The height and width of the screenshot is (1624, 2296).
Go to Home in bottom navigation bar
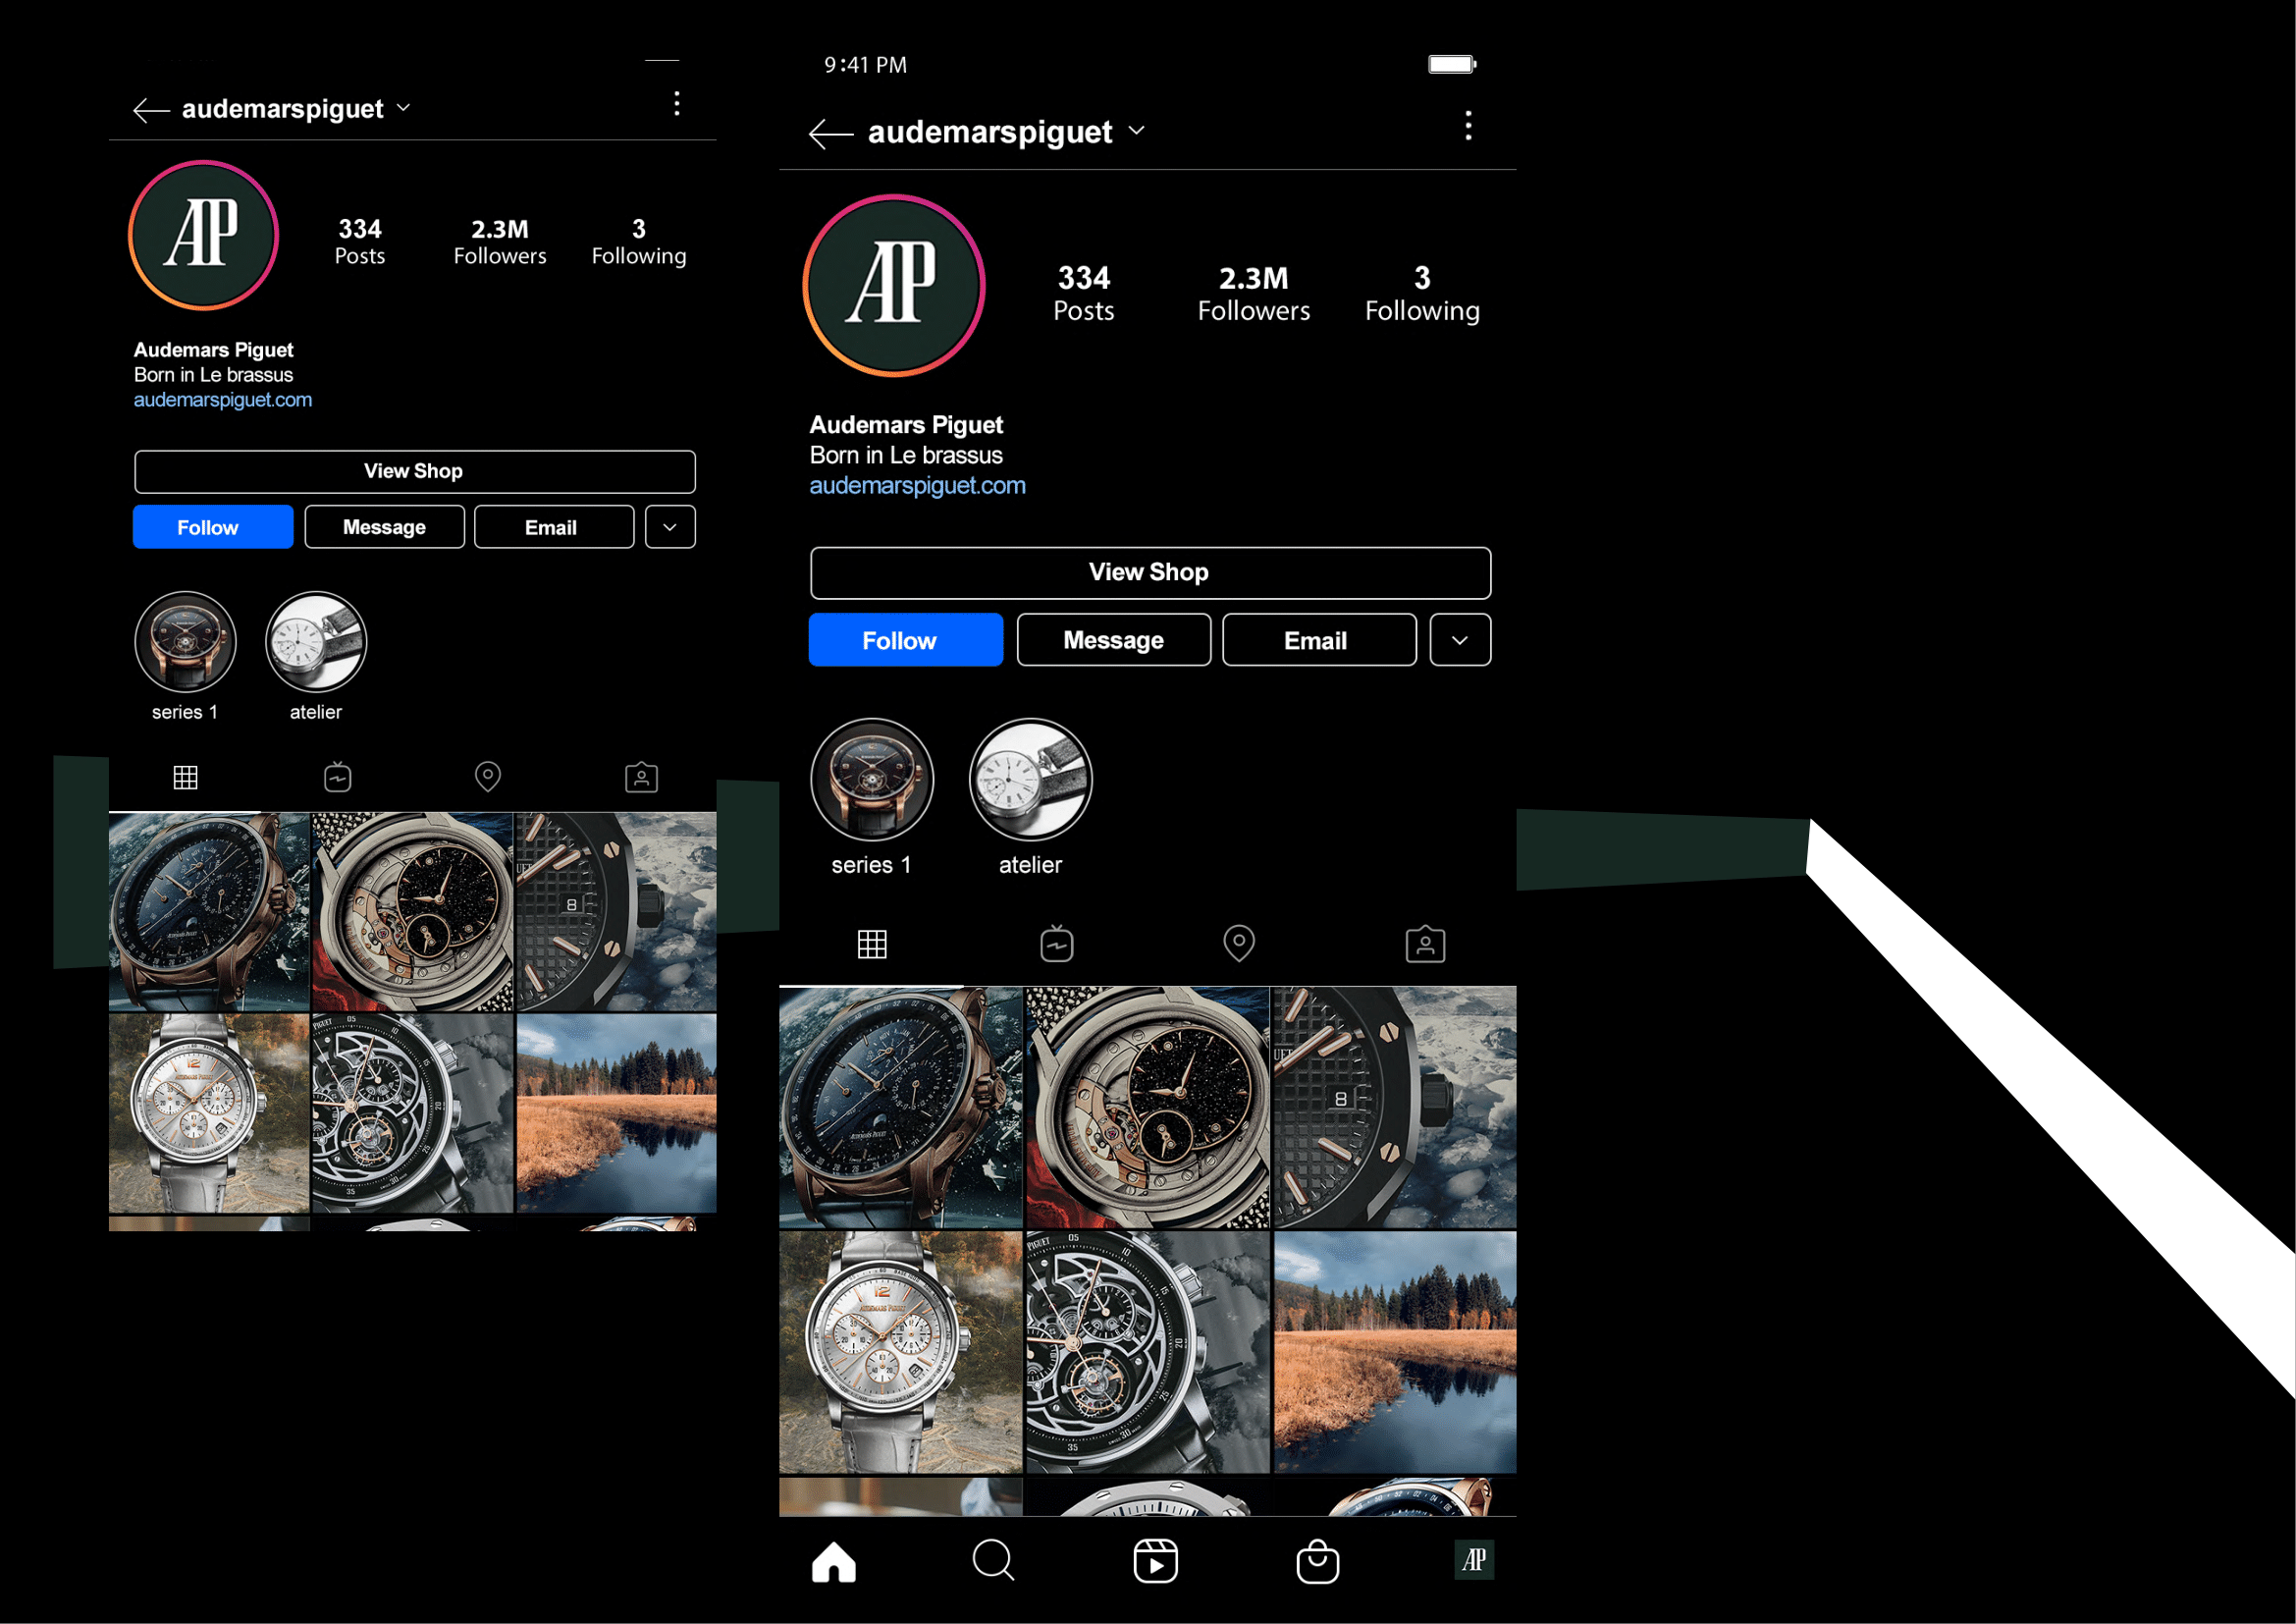tap(834, 1561)
